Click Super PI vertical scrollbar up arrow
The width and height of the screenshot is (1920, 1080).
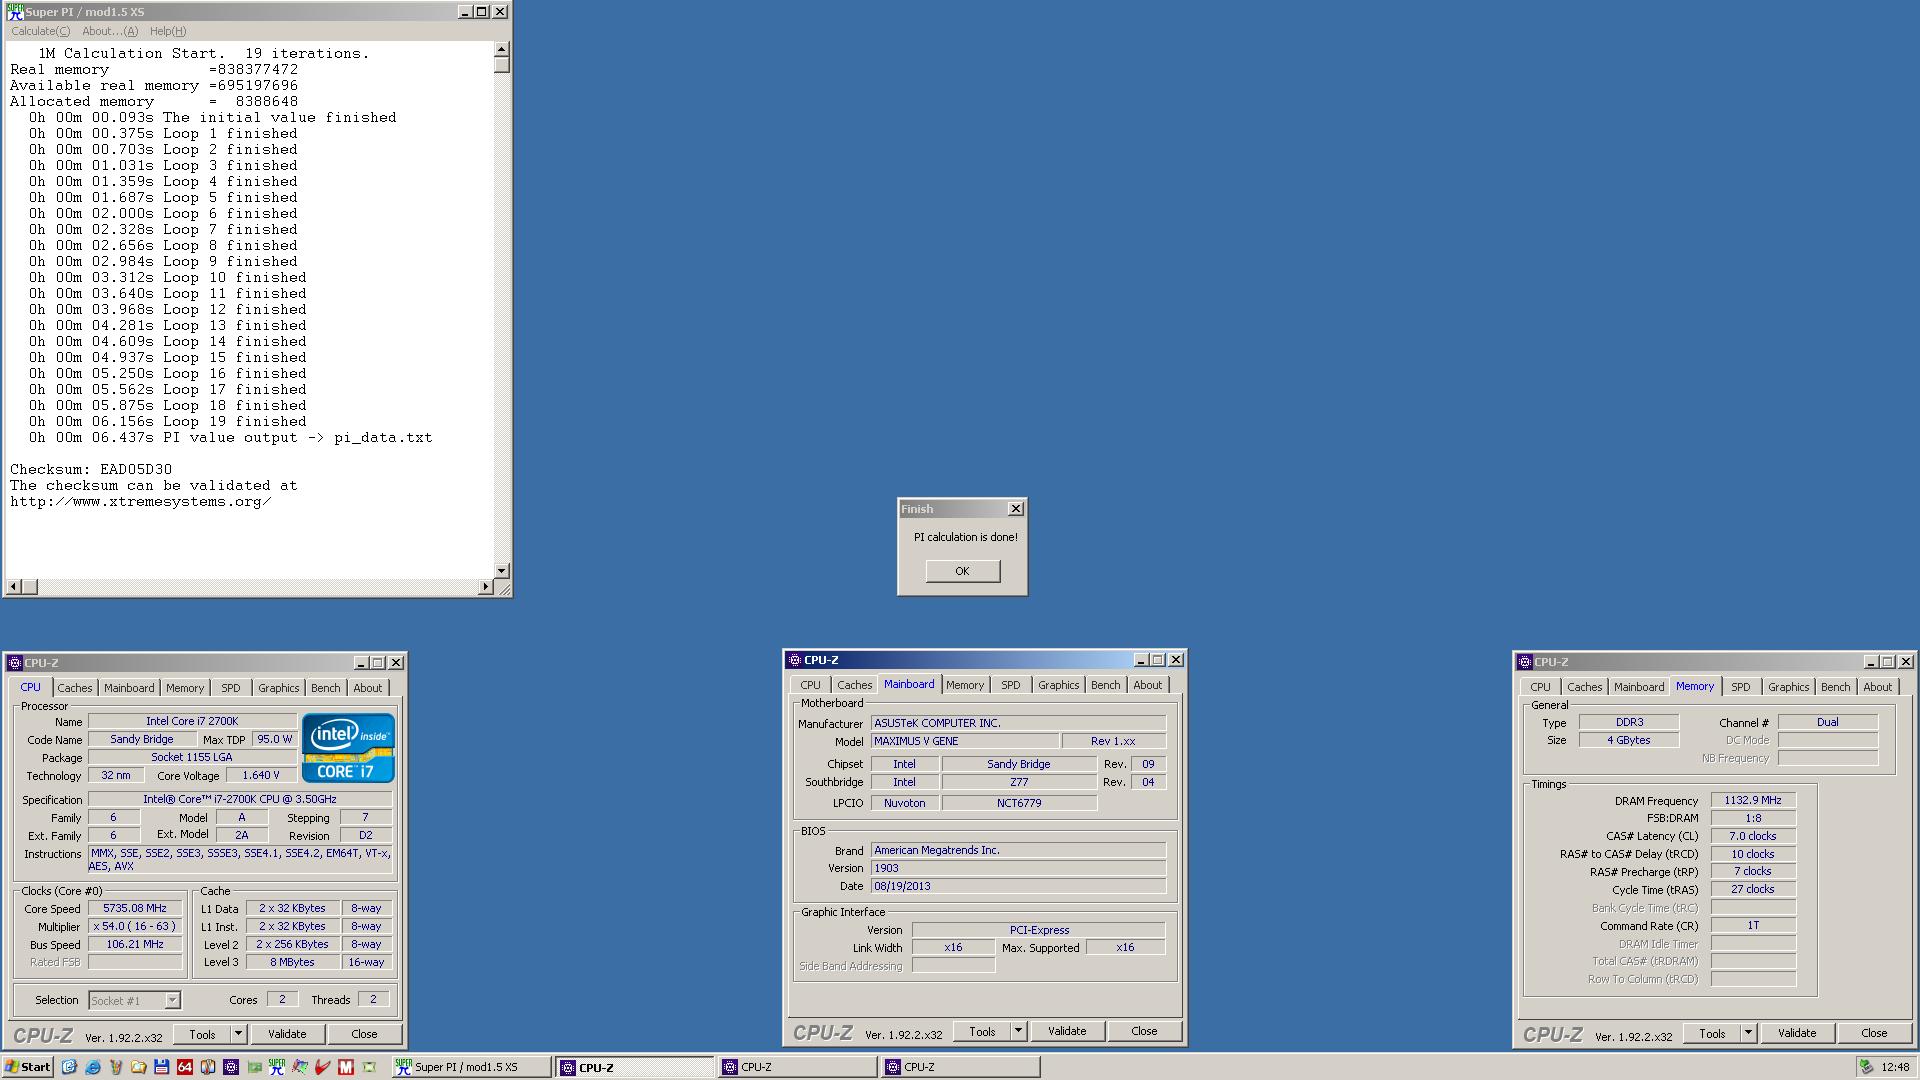tap(501, 49)
